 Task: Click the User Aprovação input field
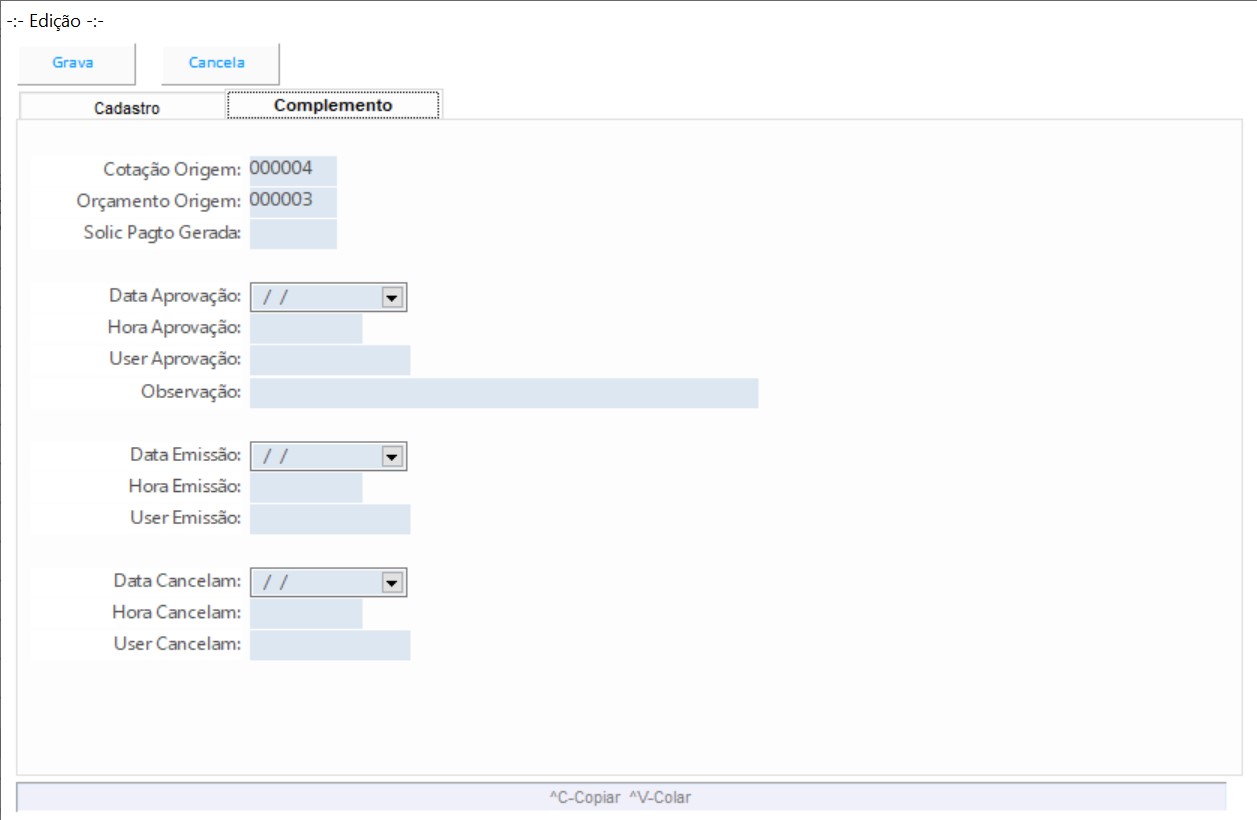[330, 360]
